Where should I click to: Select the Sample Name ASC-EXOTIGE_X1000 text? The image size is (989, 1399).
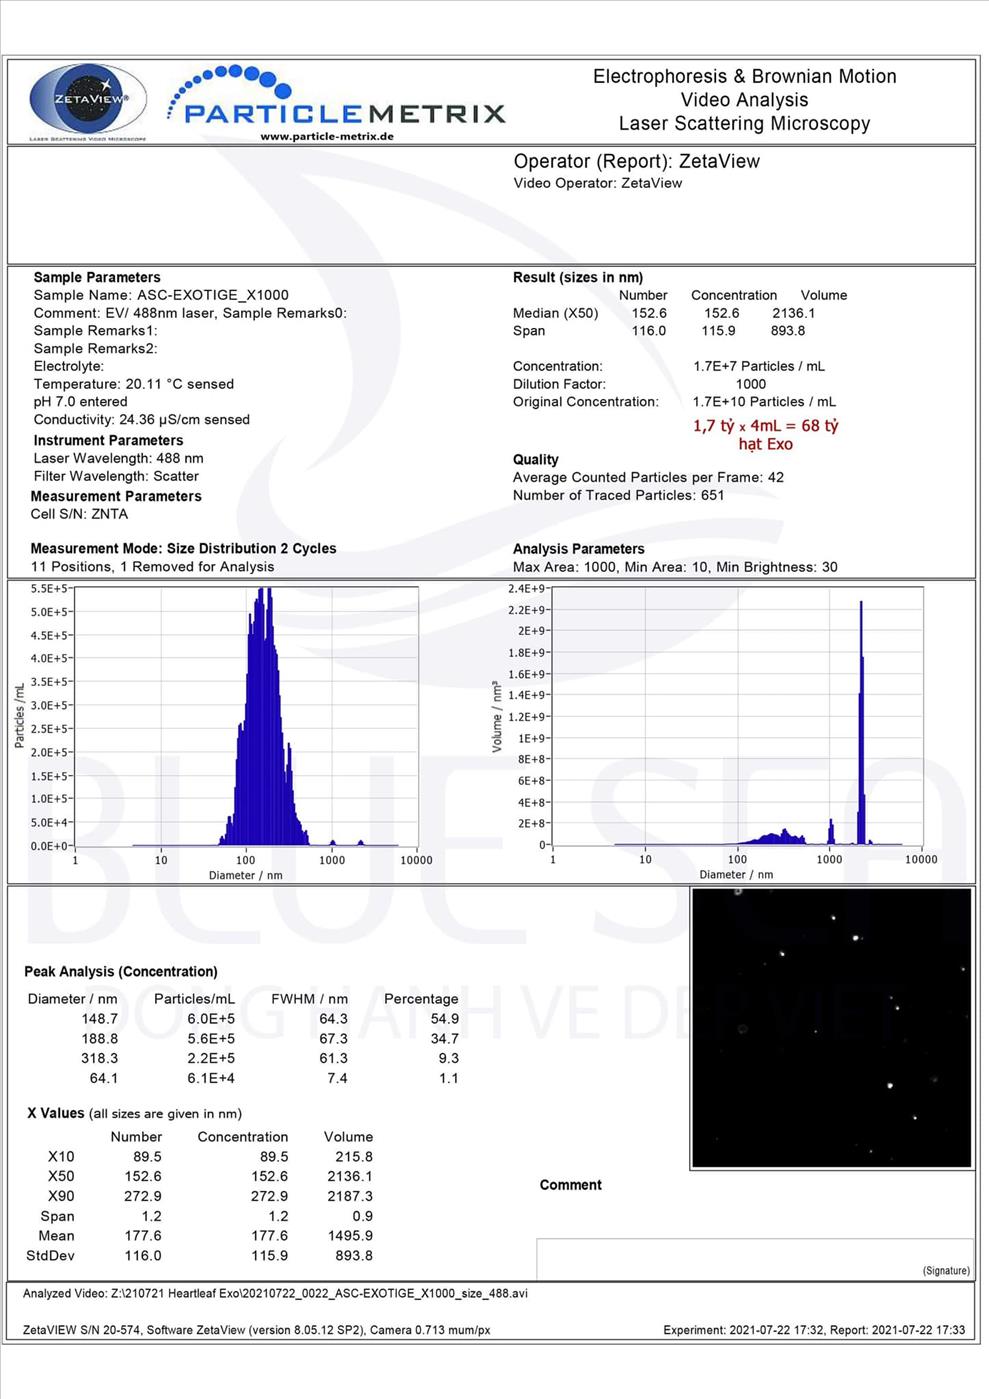click(x=212, y=295)
